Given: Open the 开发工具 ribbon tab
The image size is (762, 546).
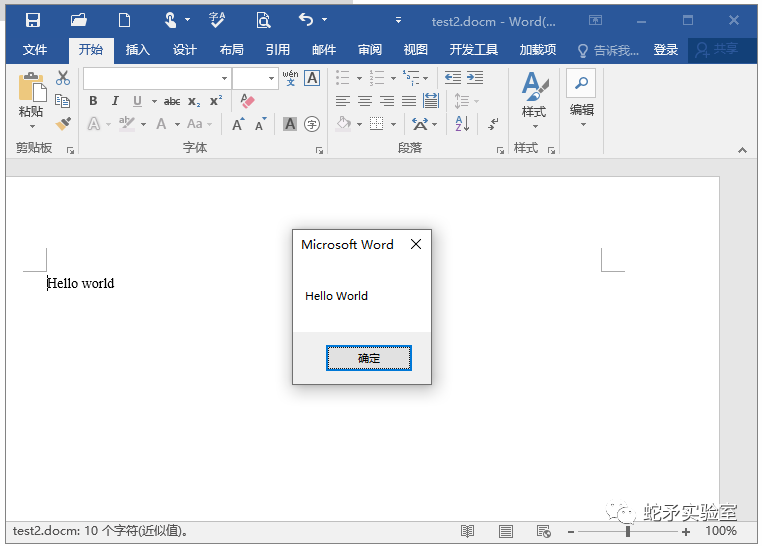Looking at the screenshot, I should 473,50.
